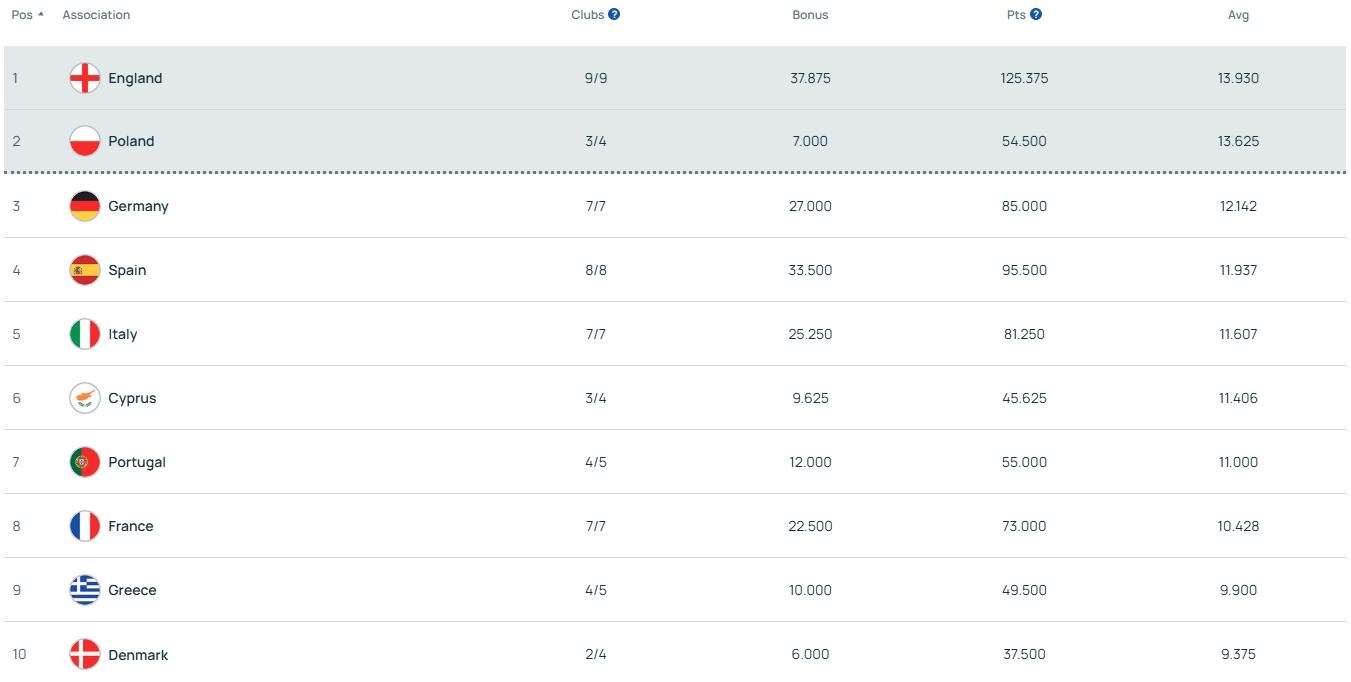Click the Portugal flag icon
Screen dimensions: 1351x682
pos(85,462)
